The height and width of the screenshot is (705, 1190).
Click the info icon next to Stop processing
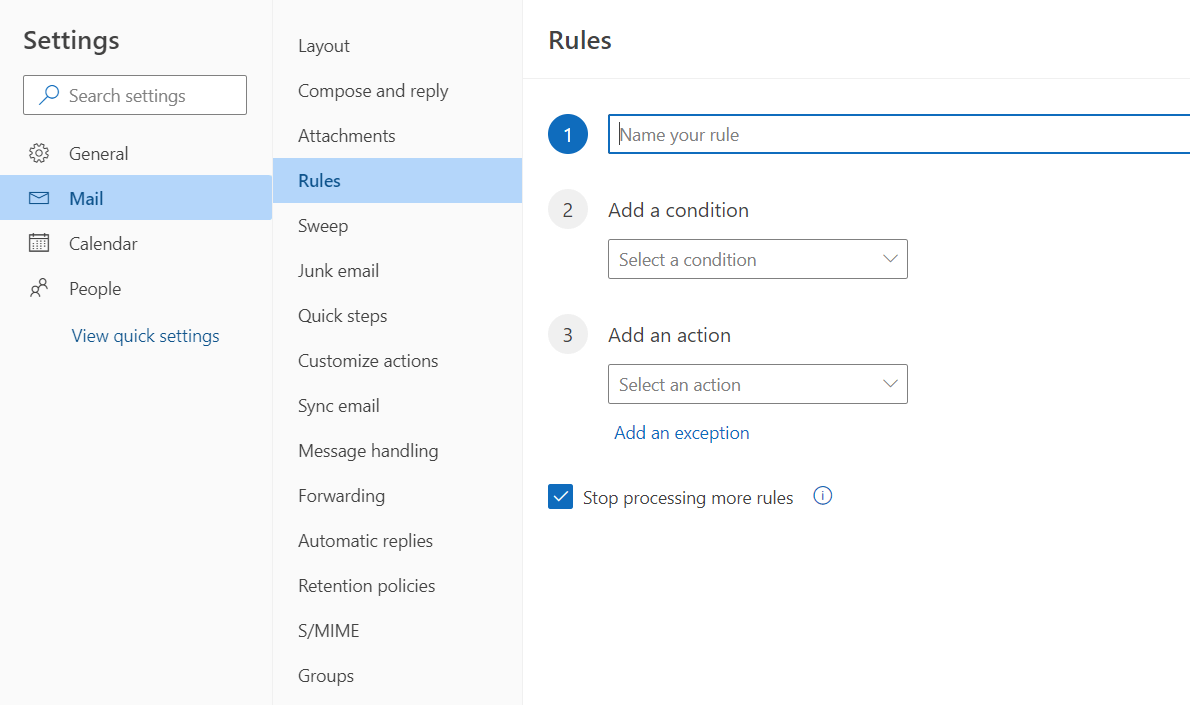click(x=822, y=496)
